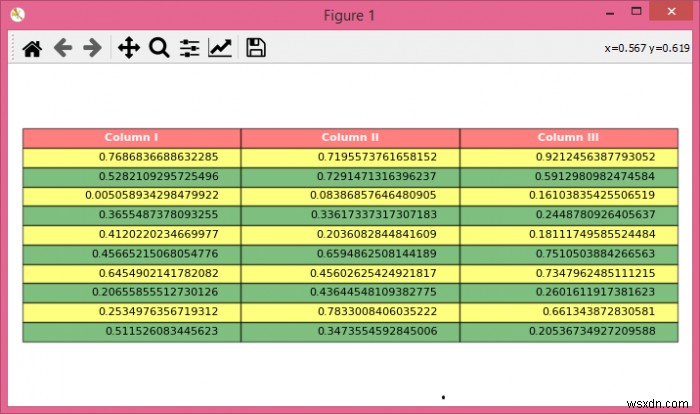700x414 pixels.
Task: Select cell 0.3473554592845006
Action: tap(350, 332)
